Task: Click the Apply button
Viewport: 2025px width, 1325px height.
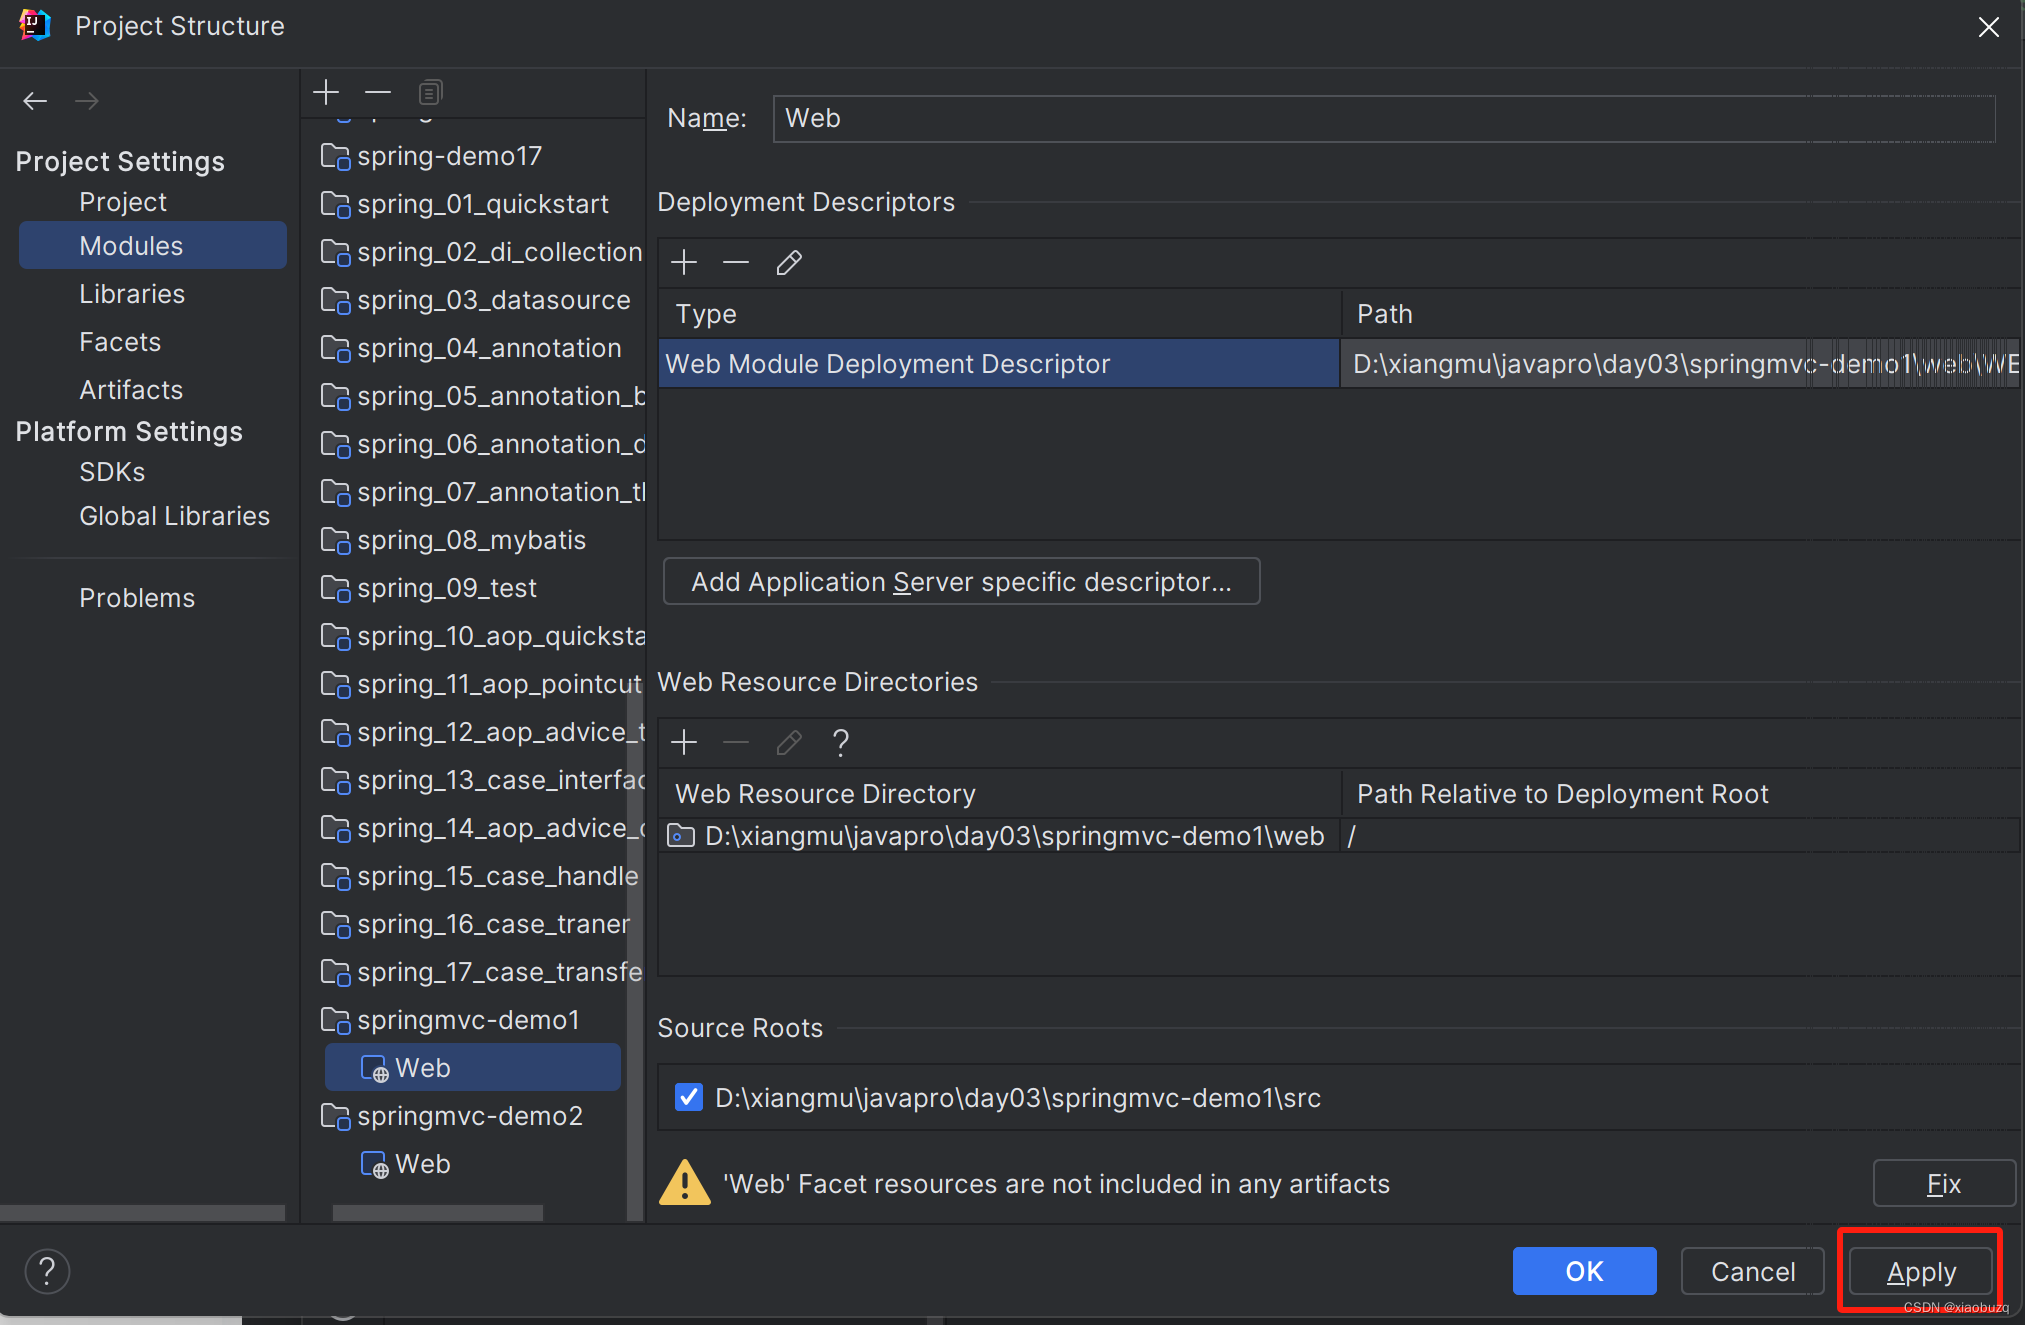Action: [1921, 1272]
